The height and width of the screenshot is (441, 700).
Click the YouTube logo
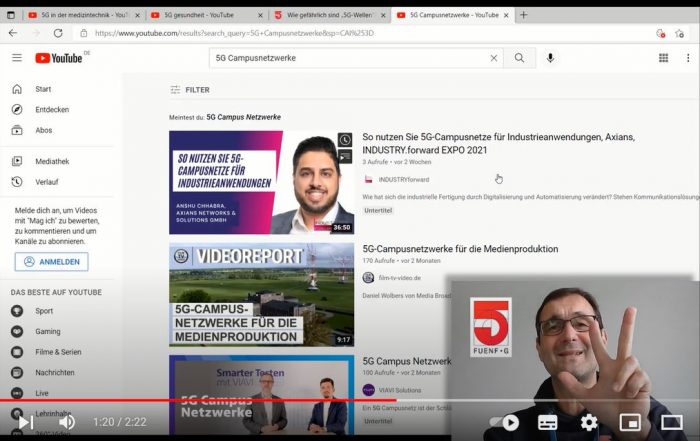[x=59, y=58]
